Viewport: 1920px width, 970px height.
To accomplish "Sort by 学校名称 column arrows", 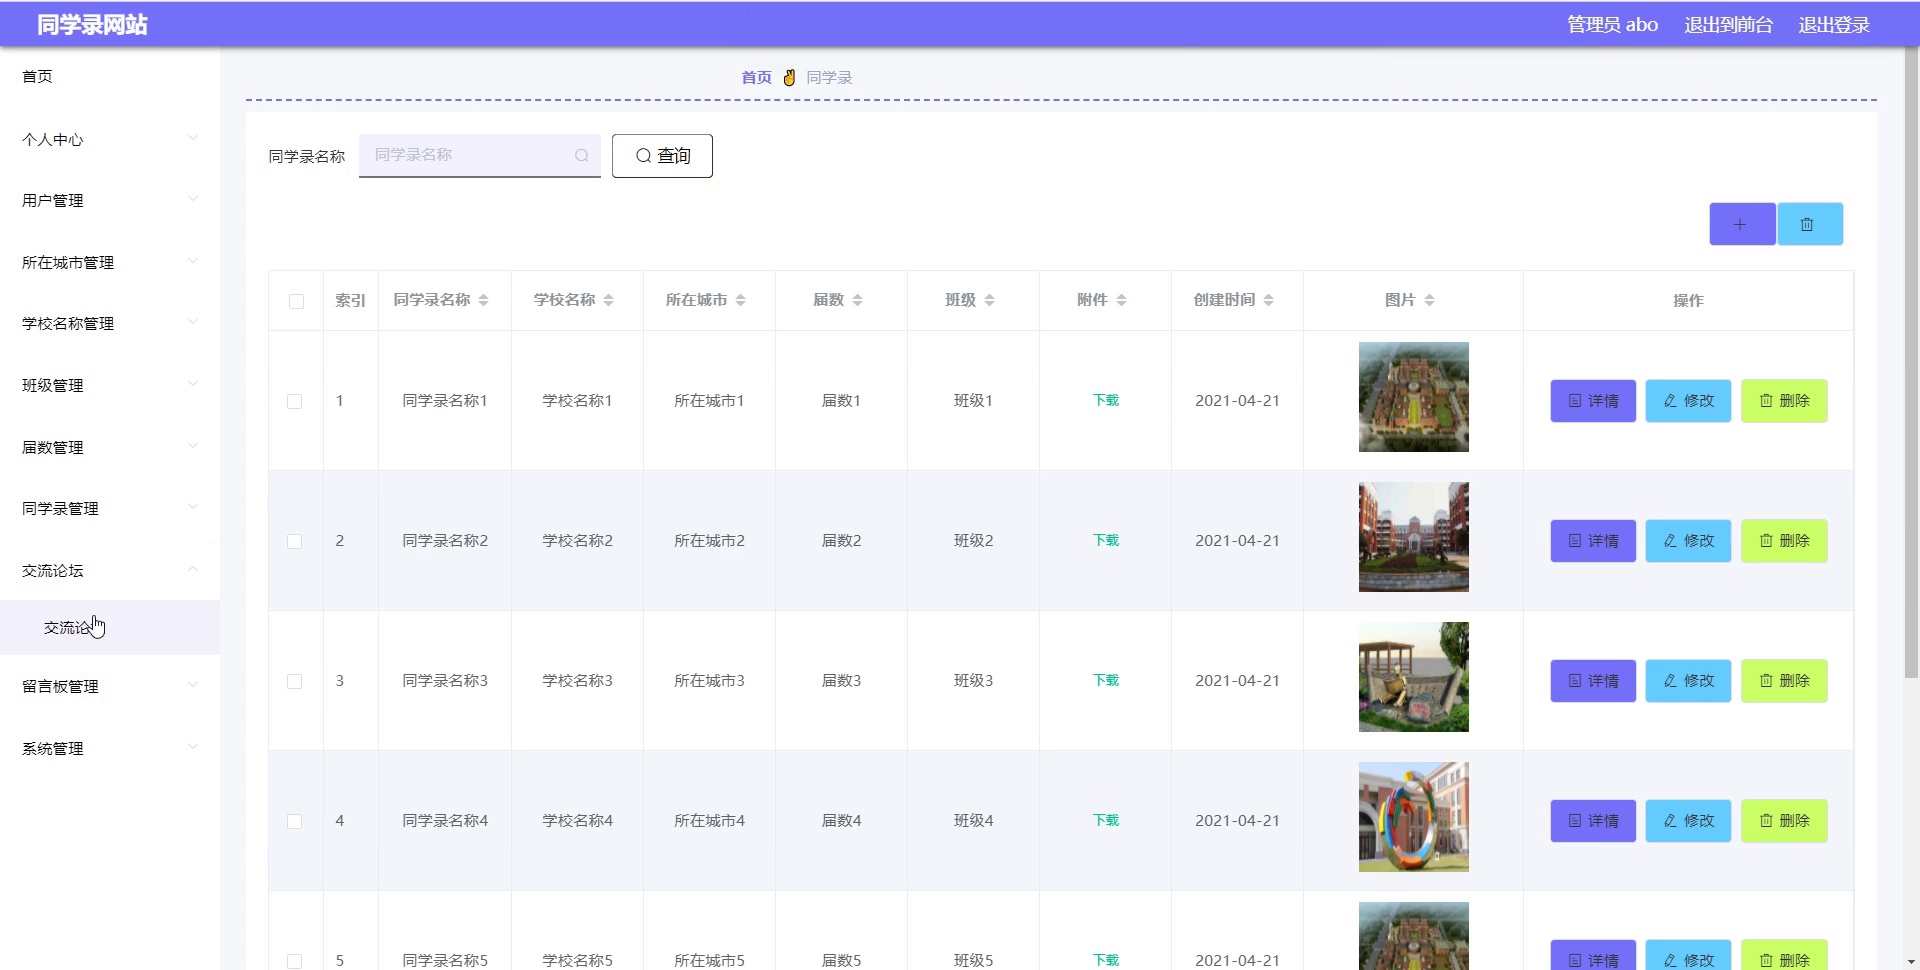I will pos(608,300).
